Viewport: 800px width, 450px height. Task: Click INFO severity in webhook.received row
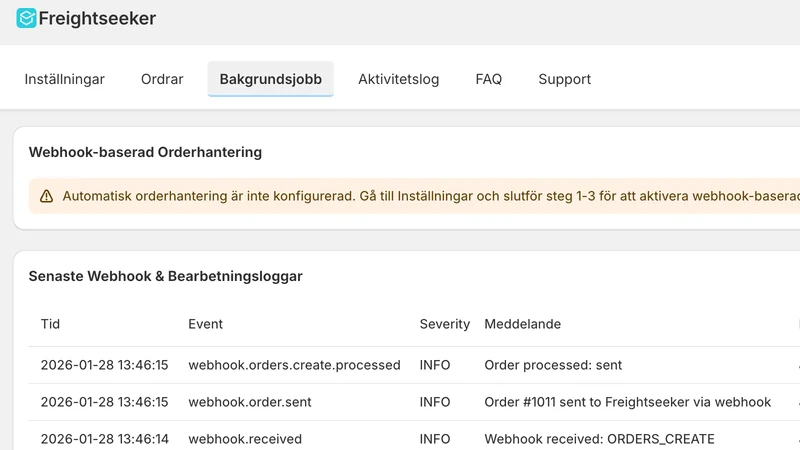coord(435,439)
